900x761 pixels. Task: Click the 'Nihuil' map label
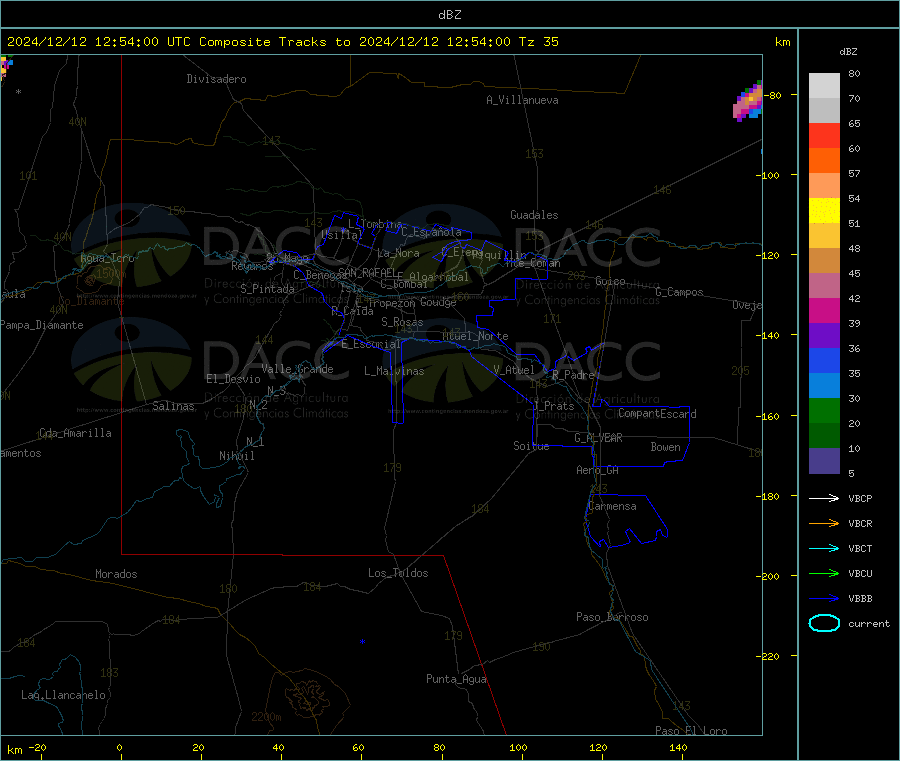[x=237, y=456]
